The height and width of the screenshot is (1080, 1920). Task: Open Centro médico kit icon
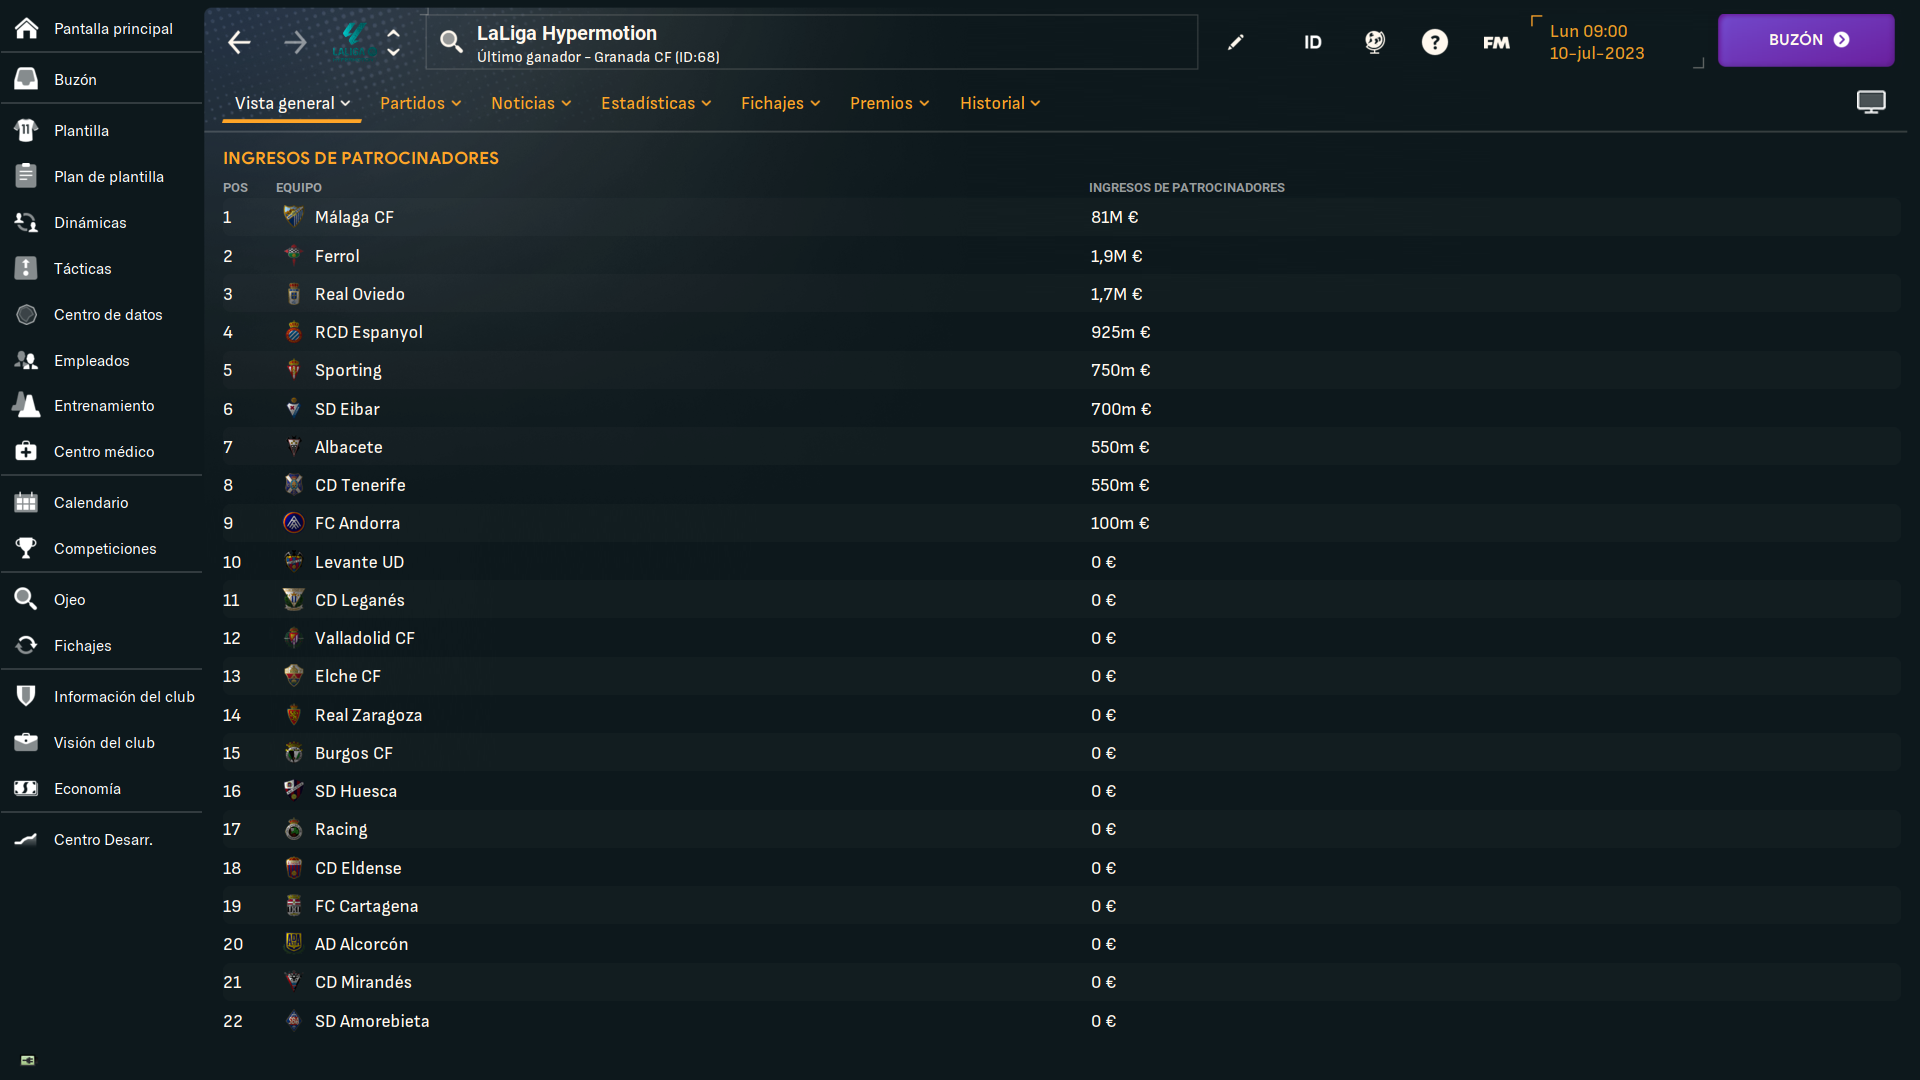pyautogui.click(x=27, y=451)
